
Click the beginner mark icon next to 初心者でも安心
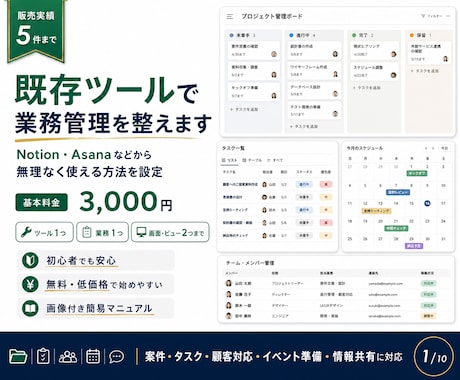click(30, 260)
